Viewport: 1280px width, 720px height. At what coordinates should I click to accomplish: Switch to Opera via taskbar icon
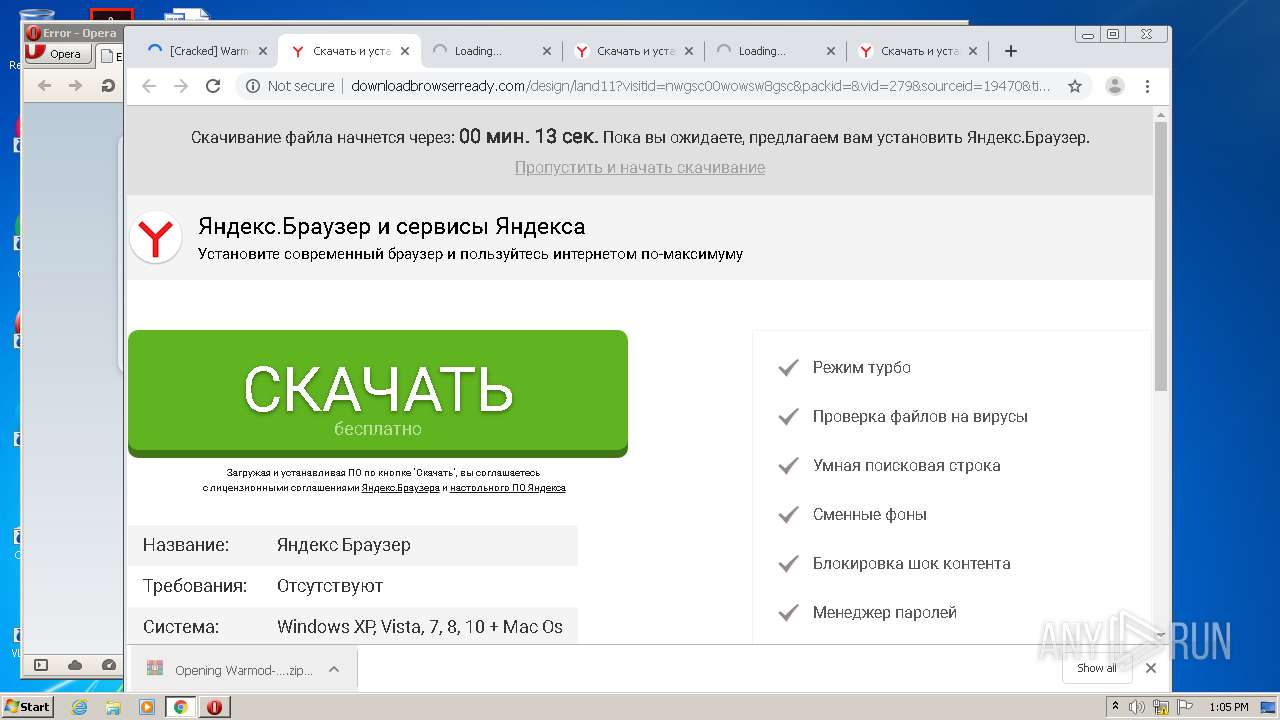[x=214, y=707]
